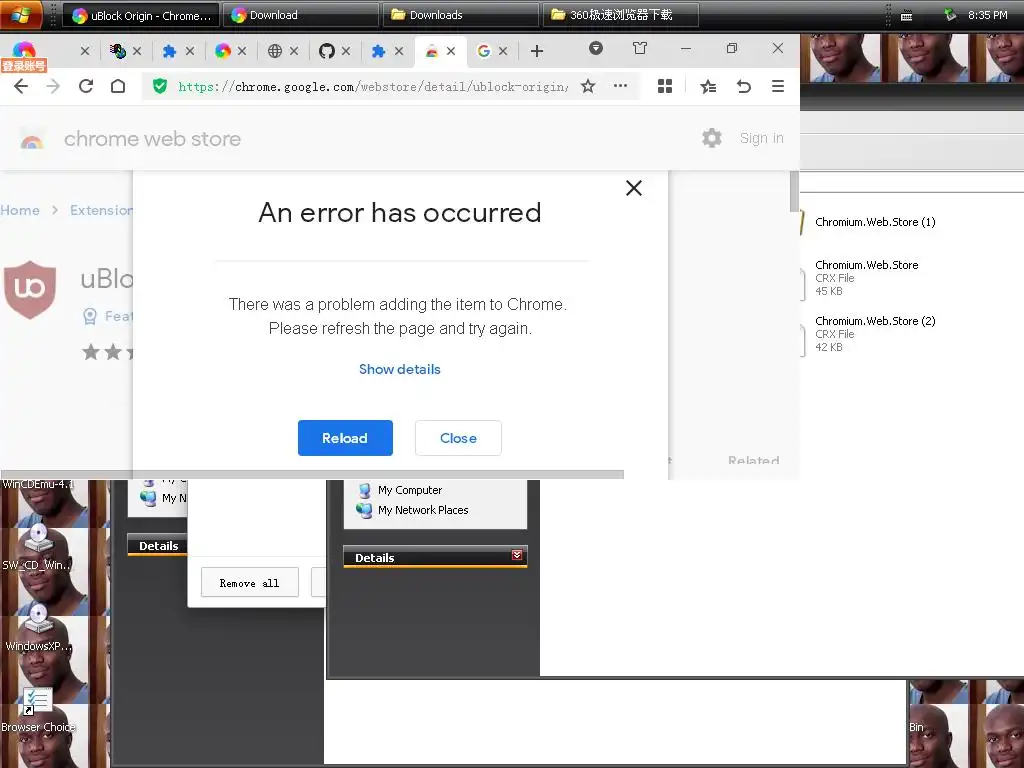The width and height of the screenshot is (1024, 768).
Task: Close the globe icon tab
Action: 294,51
